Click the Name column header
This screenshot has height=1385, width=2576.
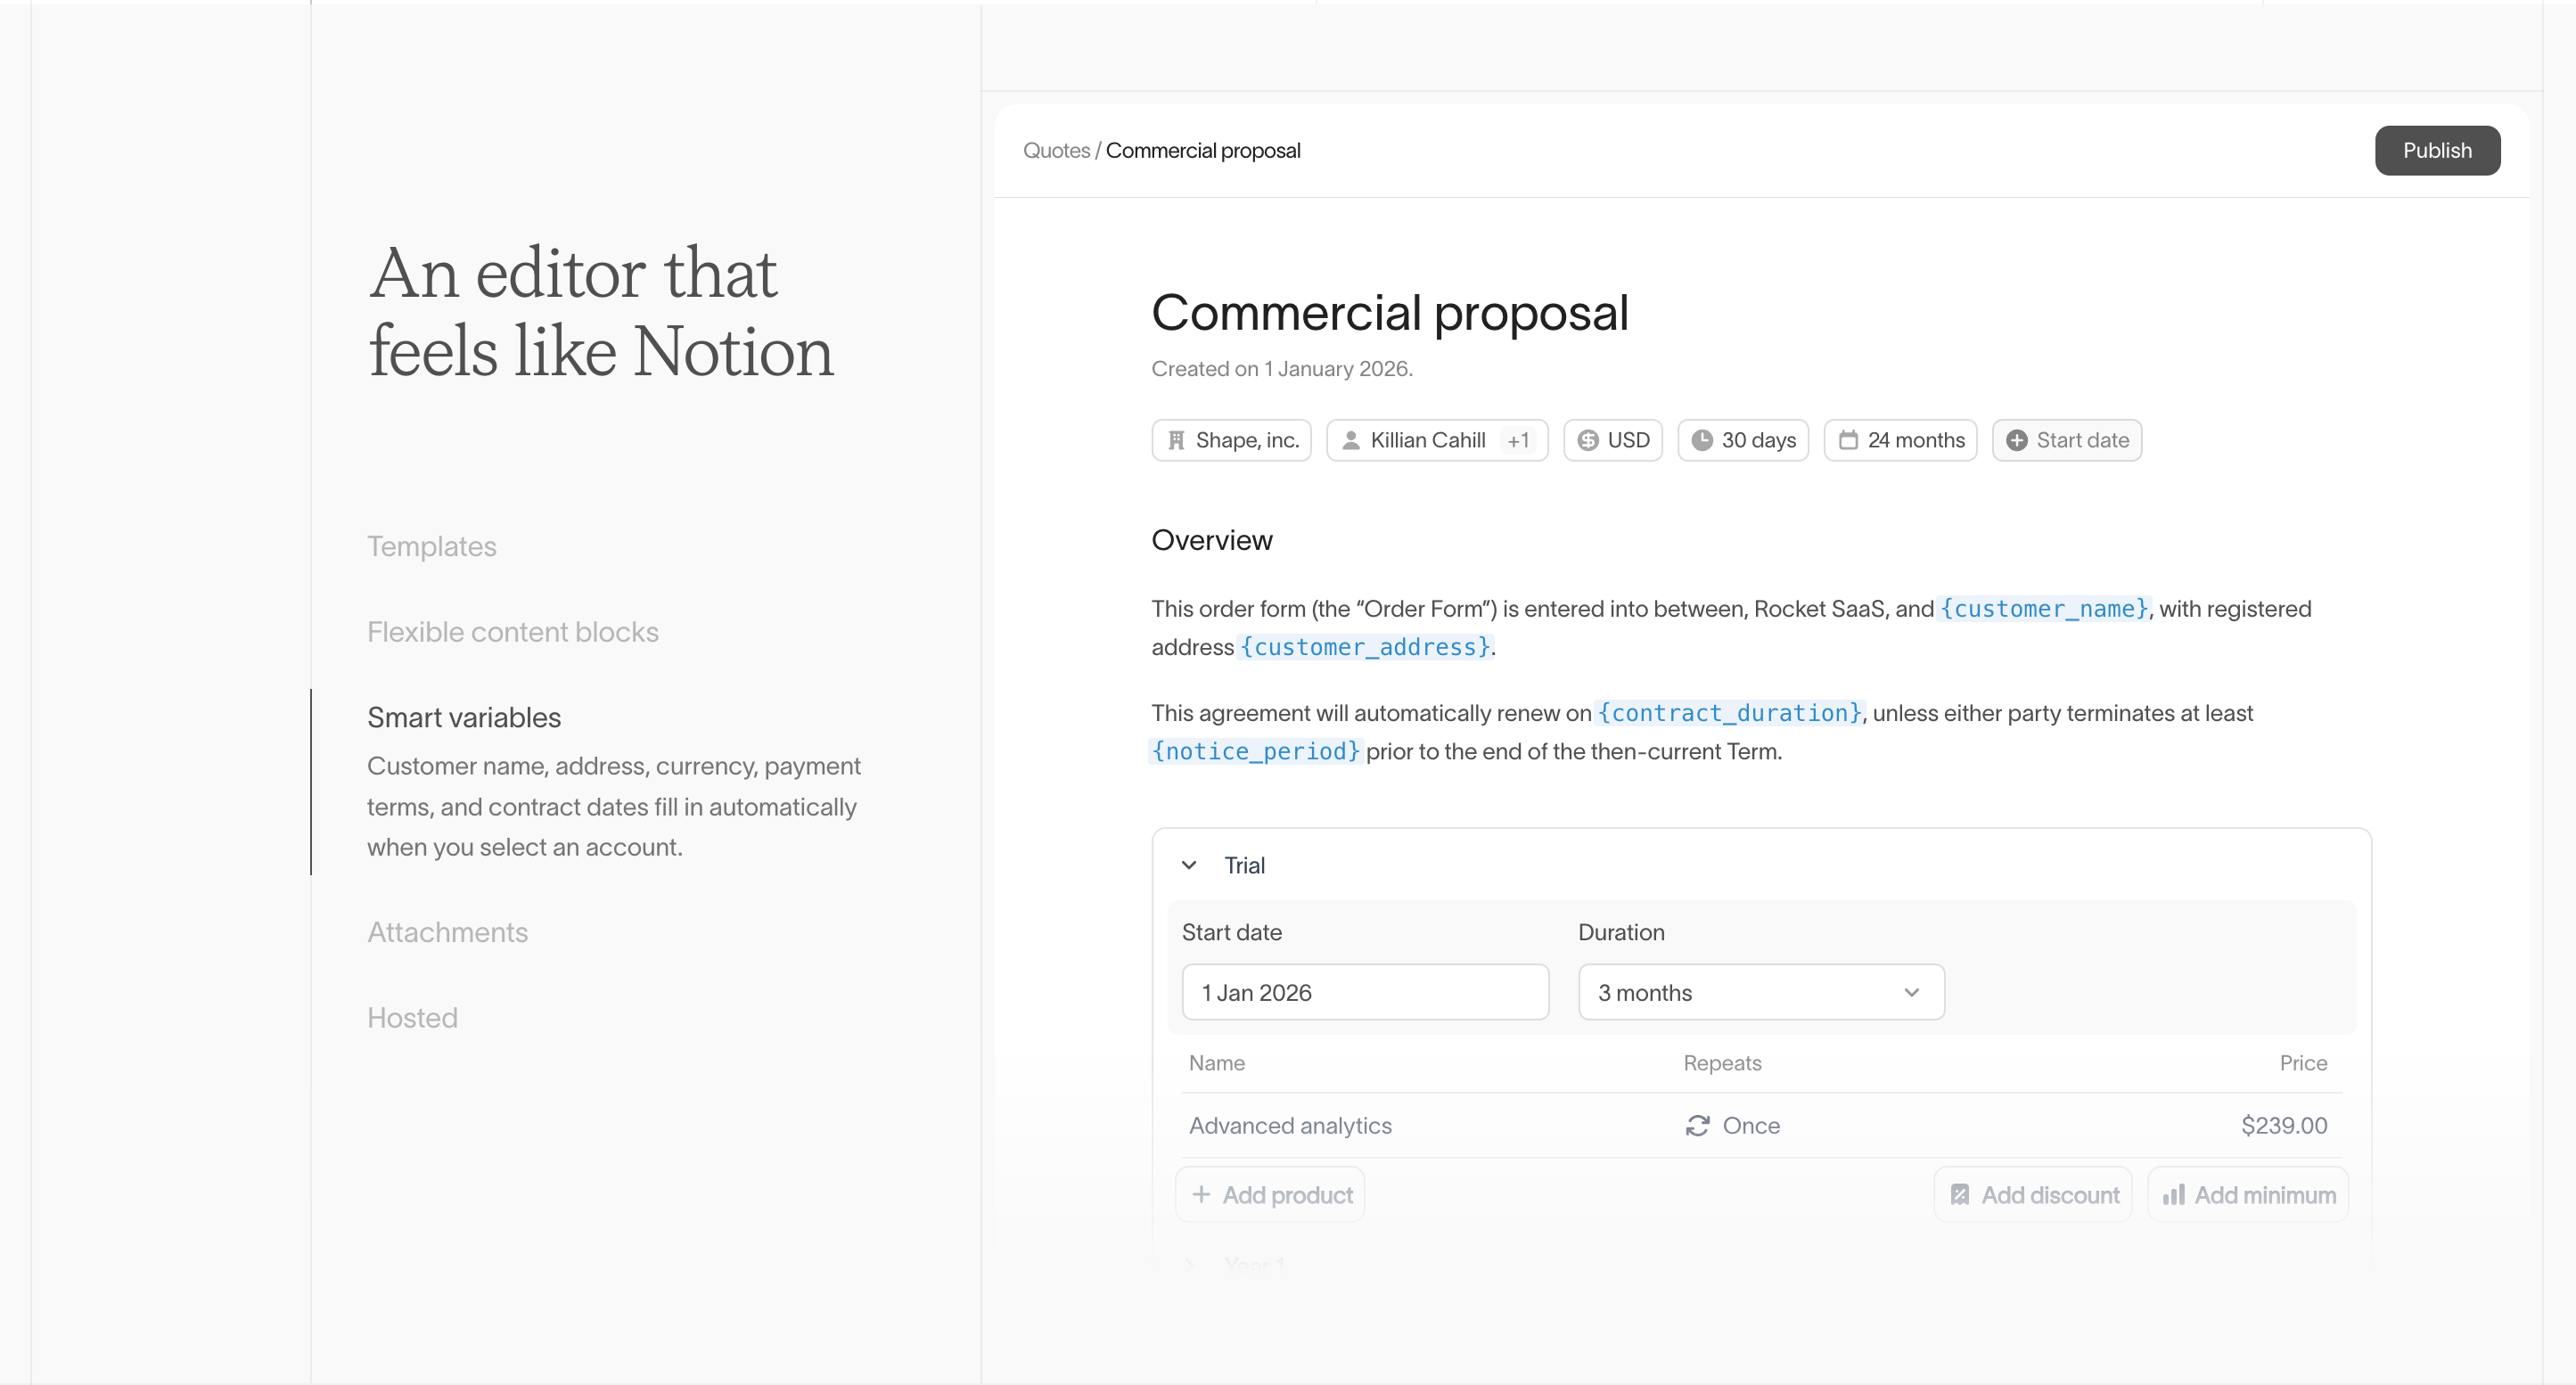coord(1217,1063)
